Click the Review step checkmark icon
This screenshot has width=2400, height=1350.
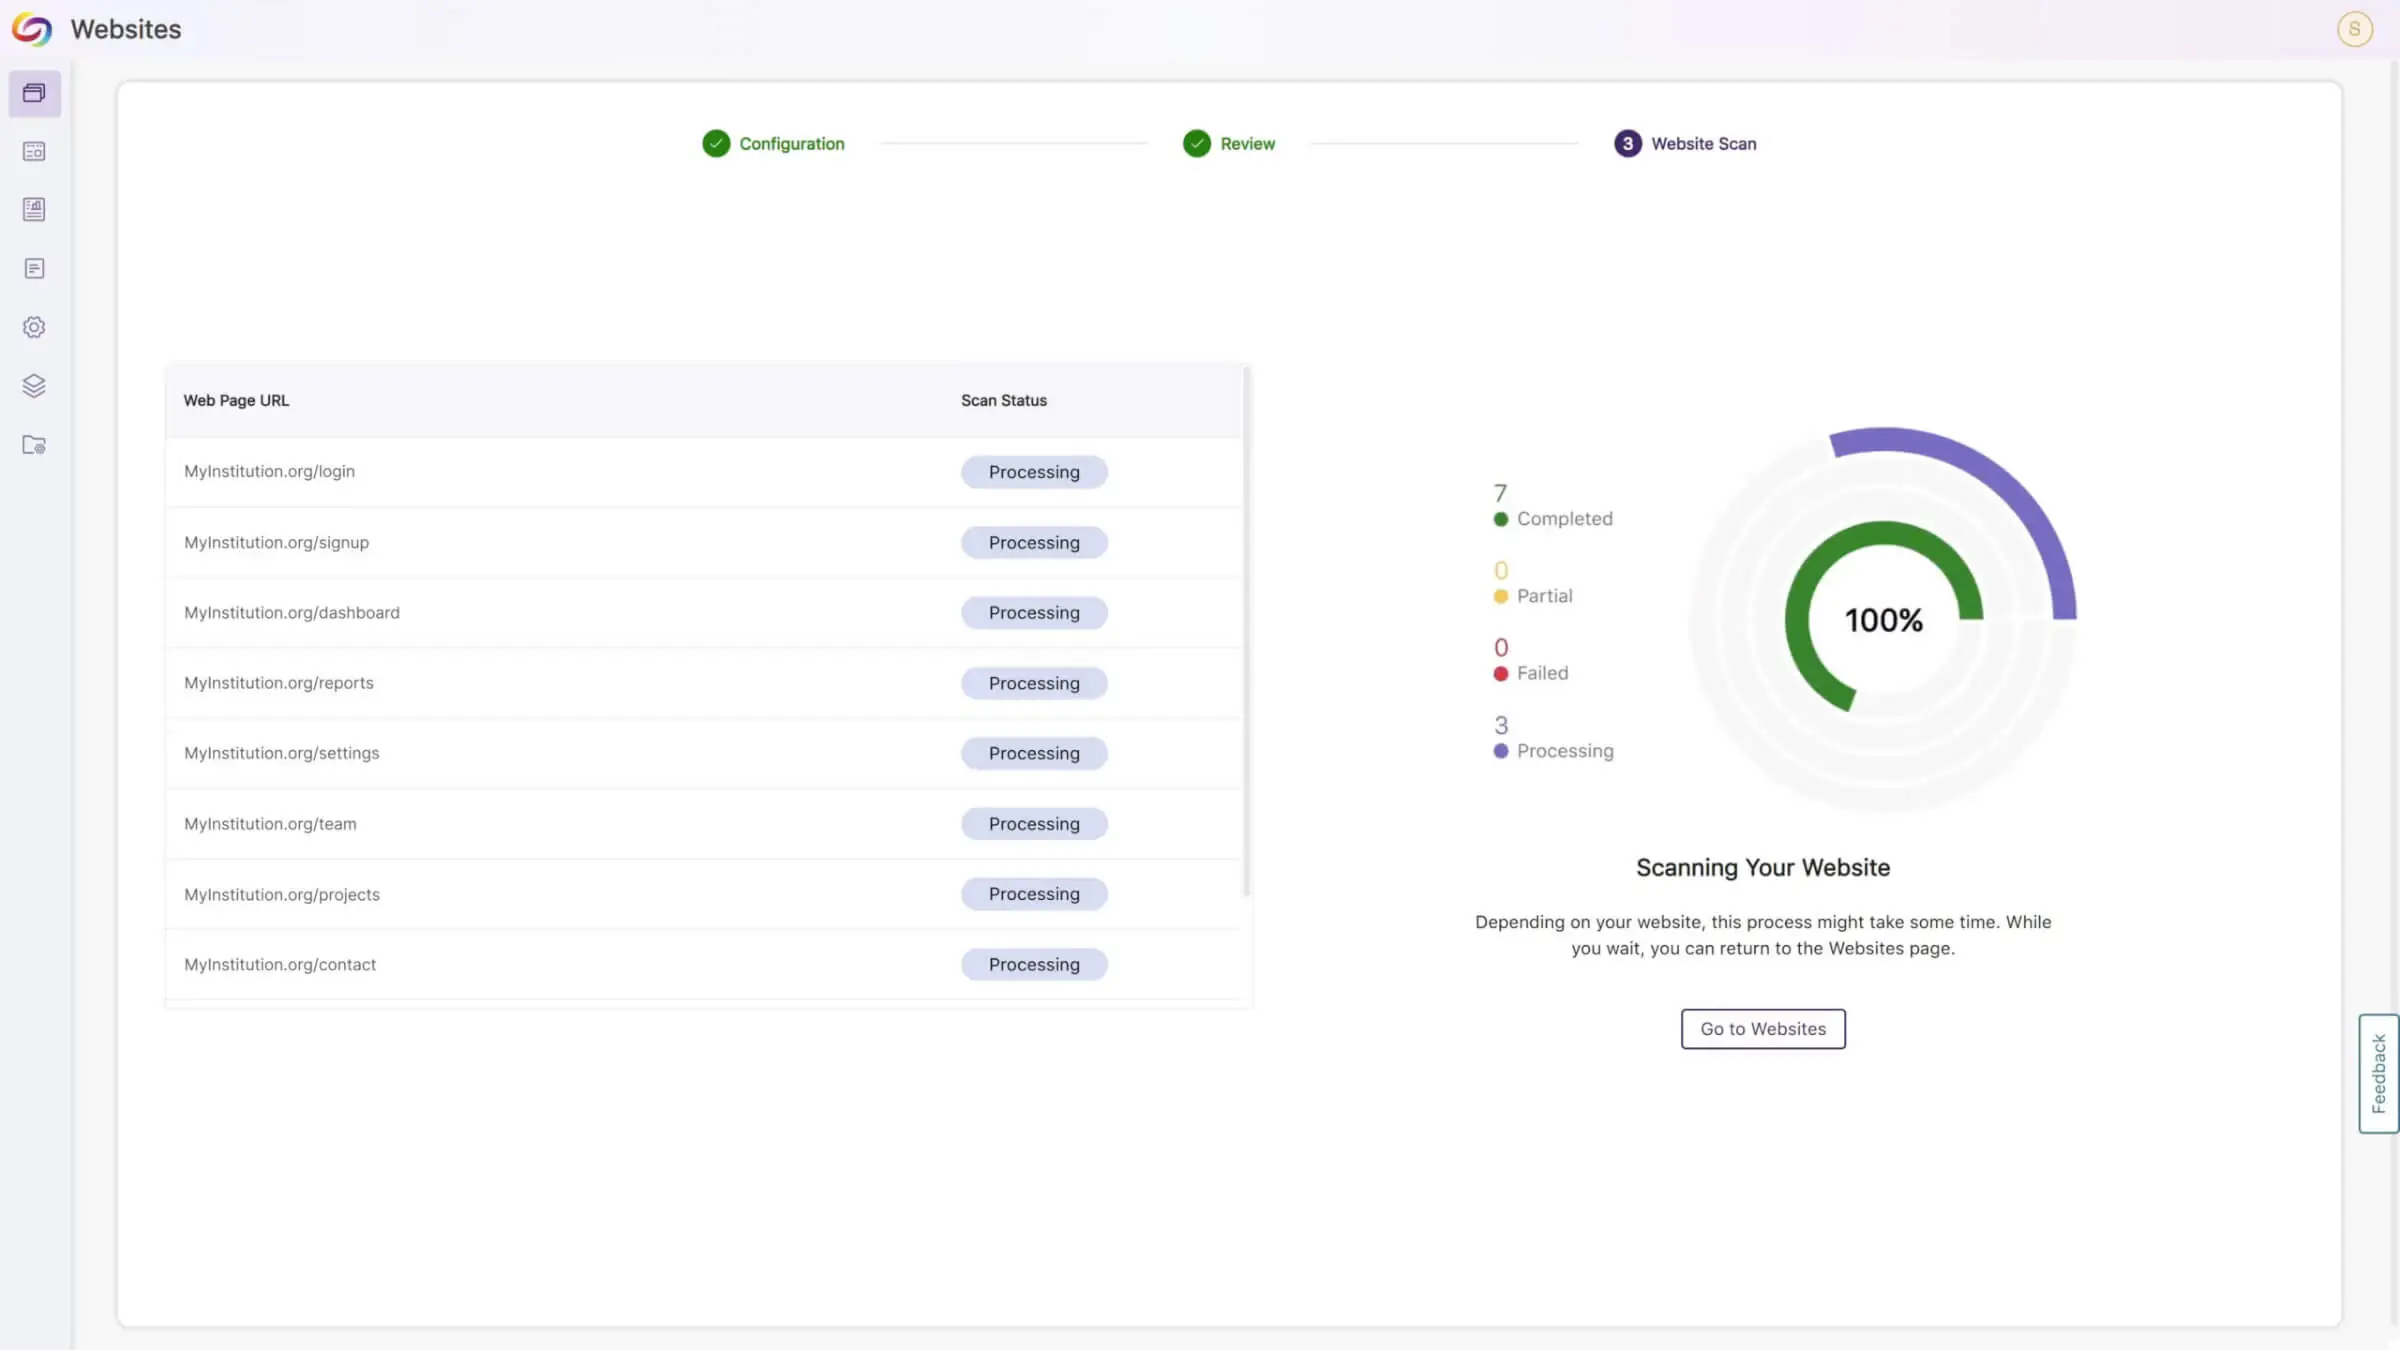(1196, 144)
